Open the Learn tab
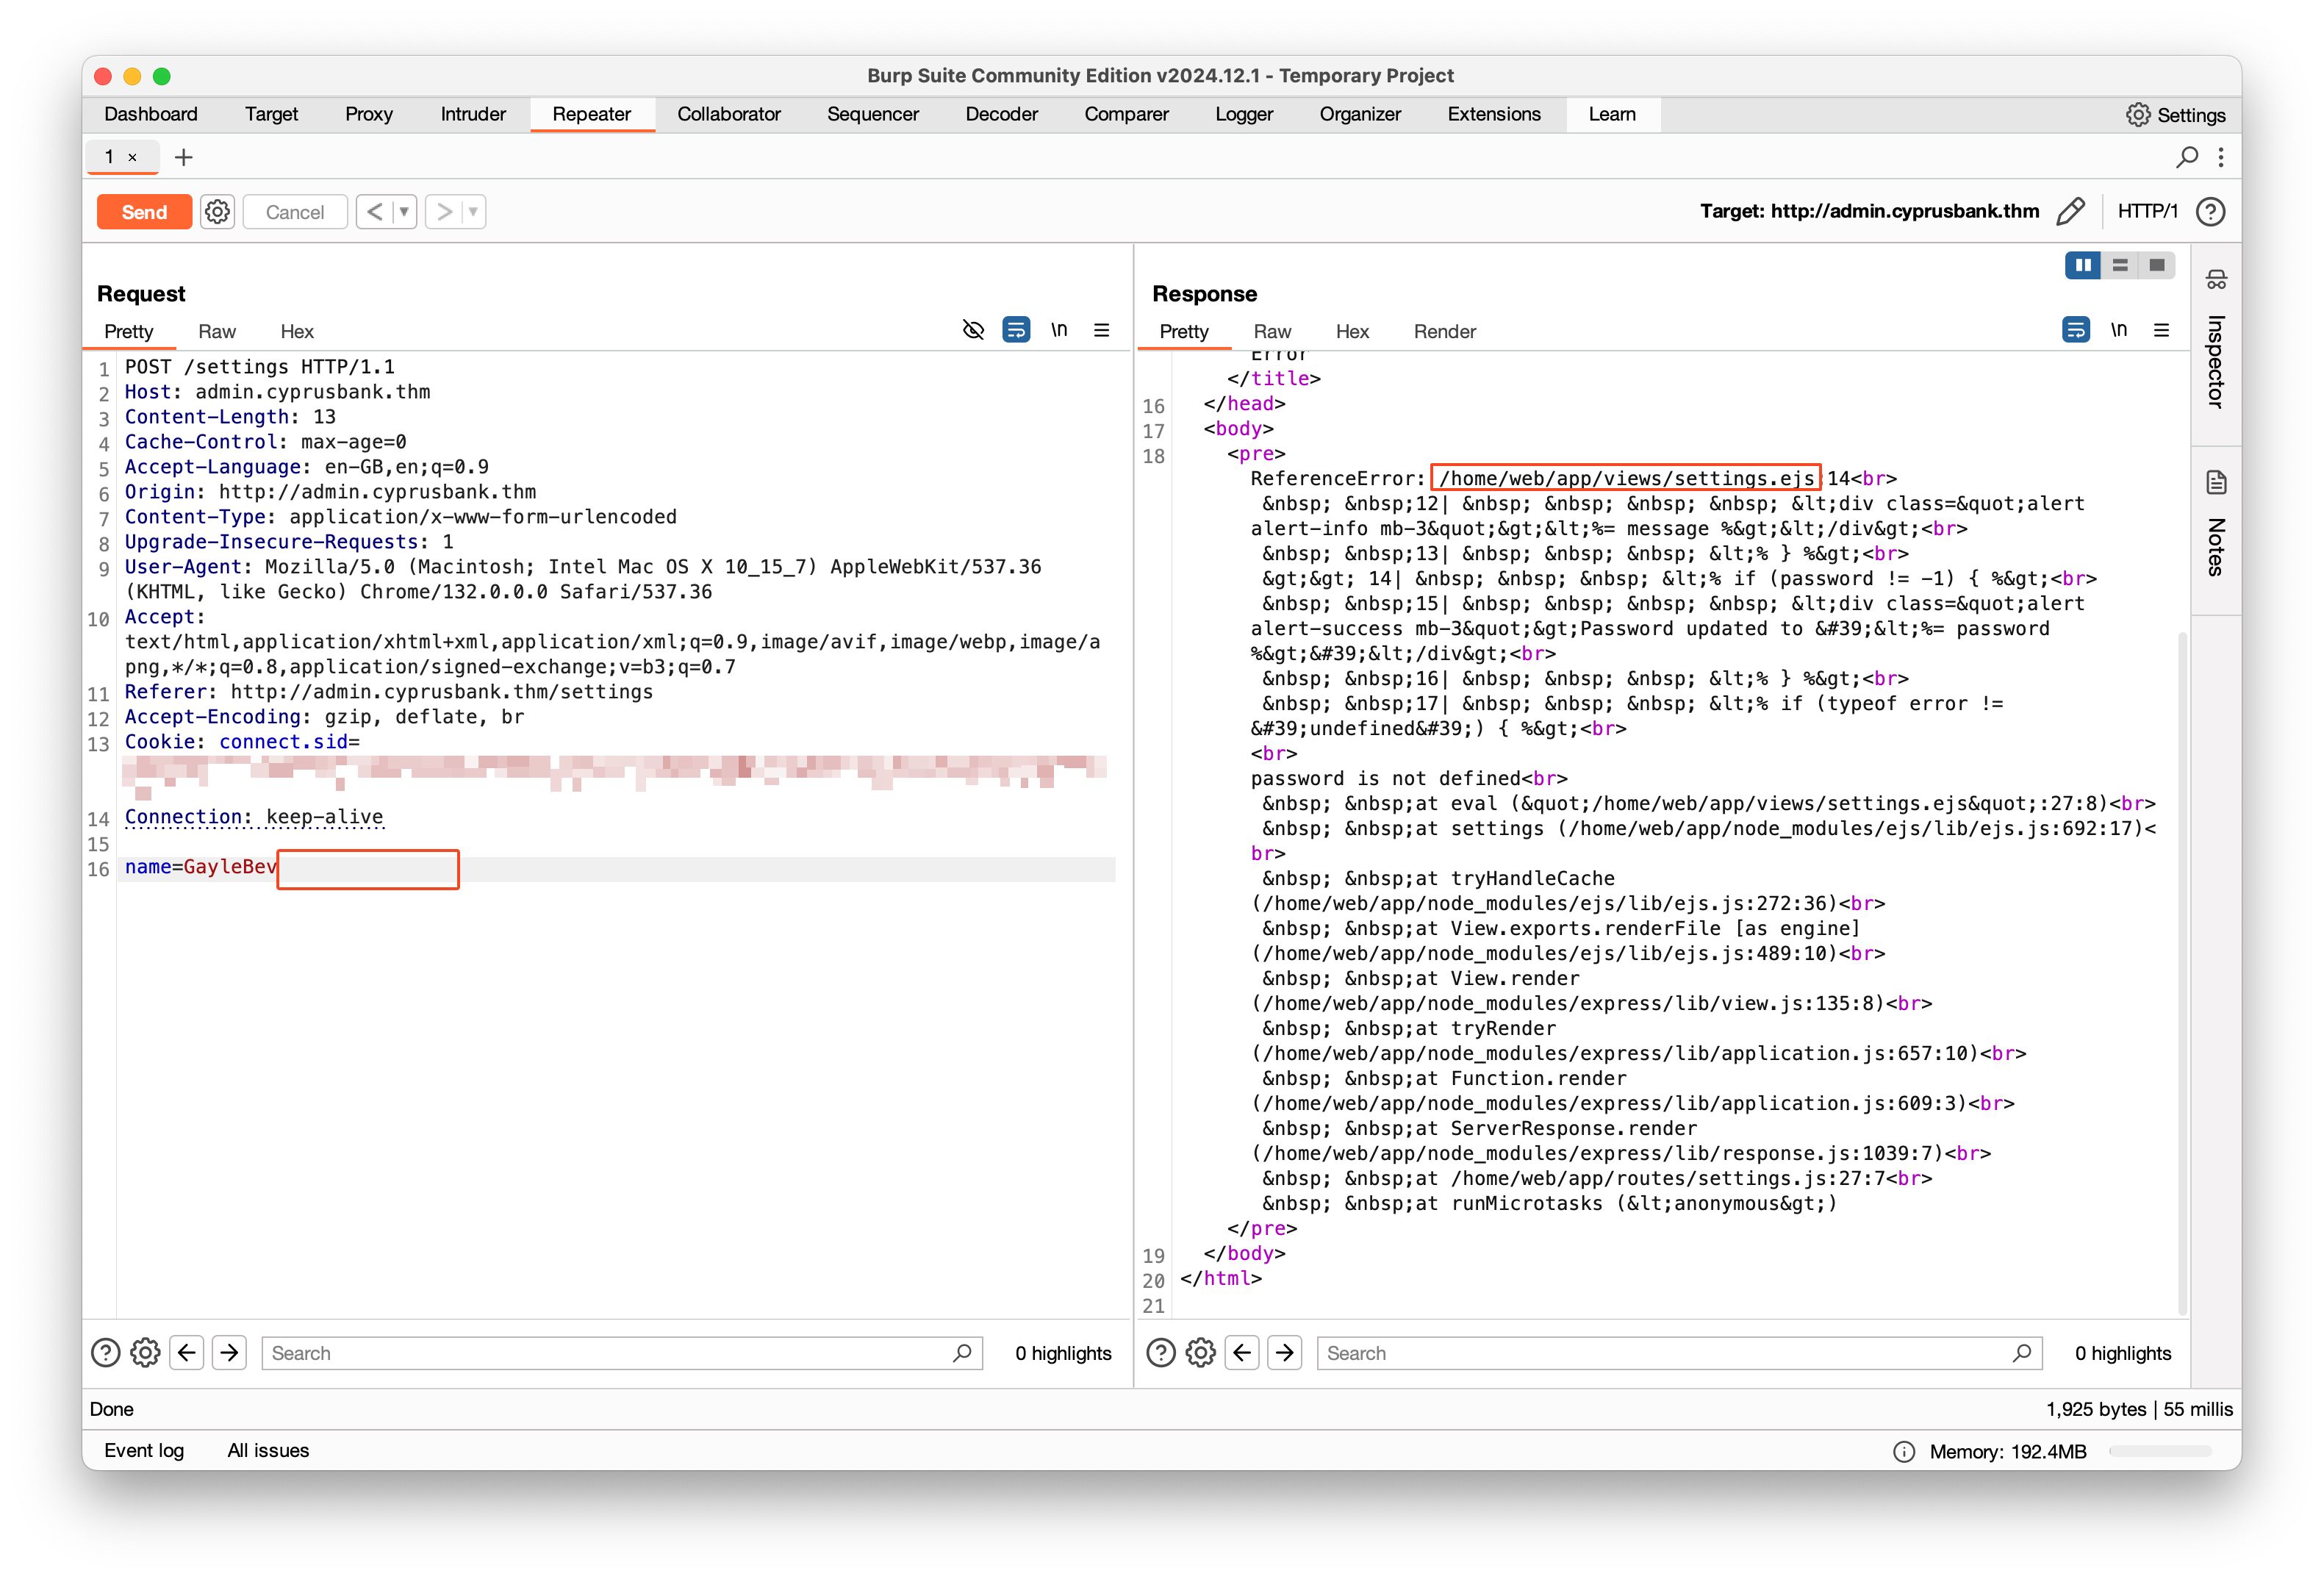The height and width of the screenshot is (1579, 2324). tap(1612, 114)
